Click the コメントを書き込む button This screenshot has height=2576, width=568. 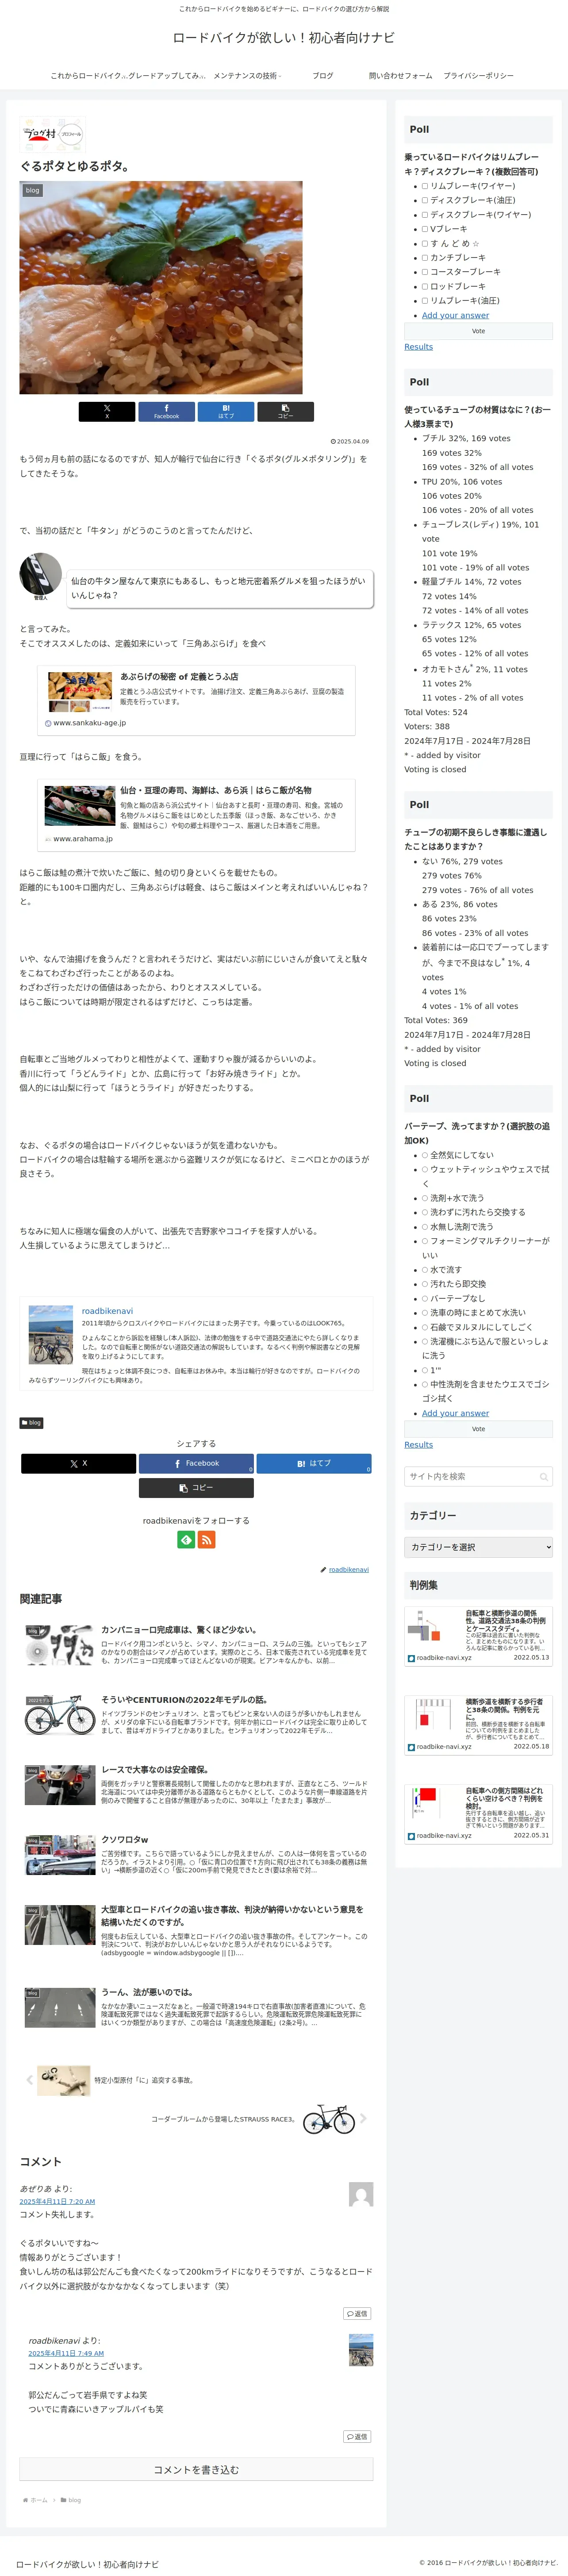coord(196,2470)
